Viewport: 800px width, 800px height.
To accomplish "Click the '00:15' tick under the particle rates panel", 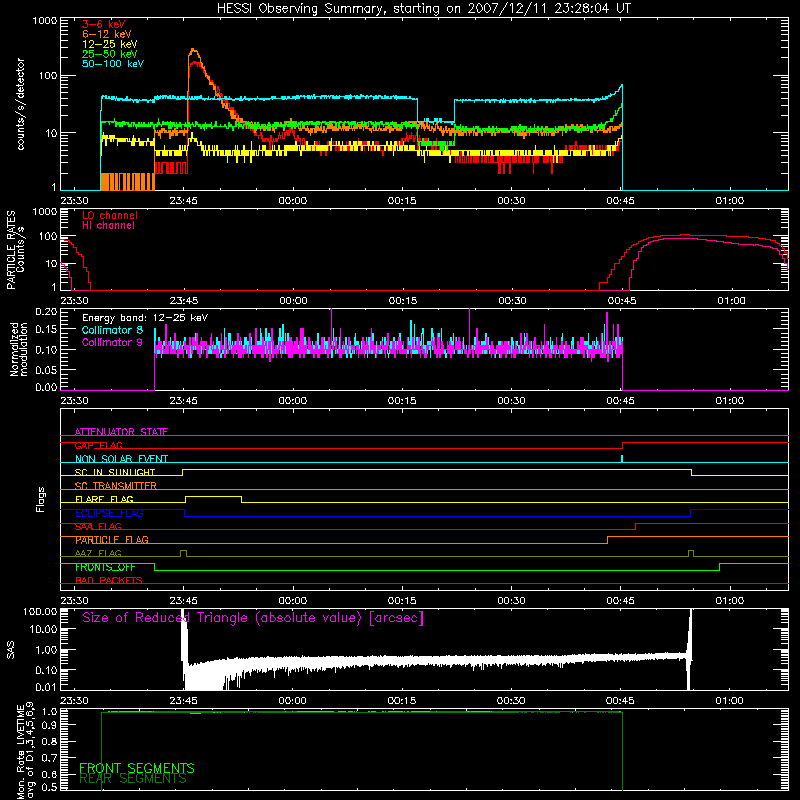I will click(x=403, y=301).
